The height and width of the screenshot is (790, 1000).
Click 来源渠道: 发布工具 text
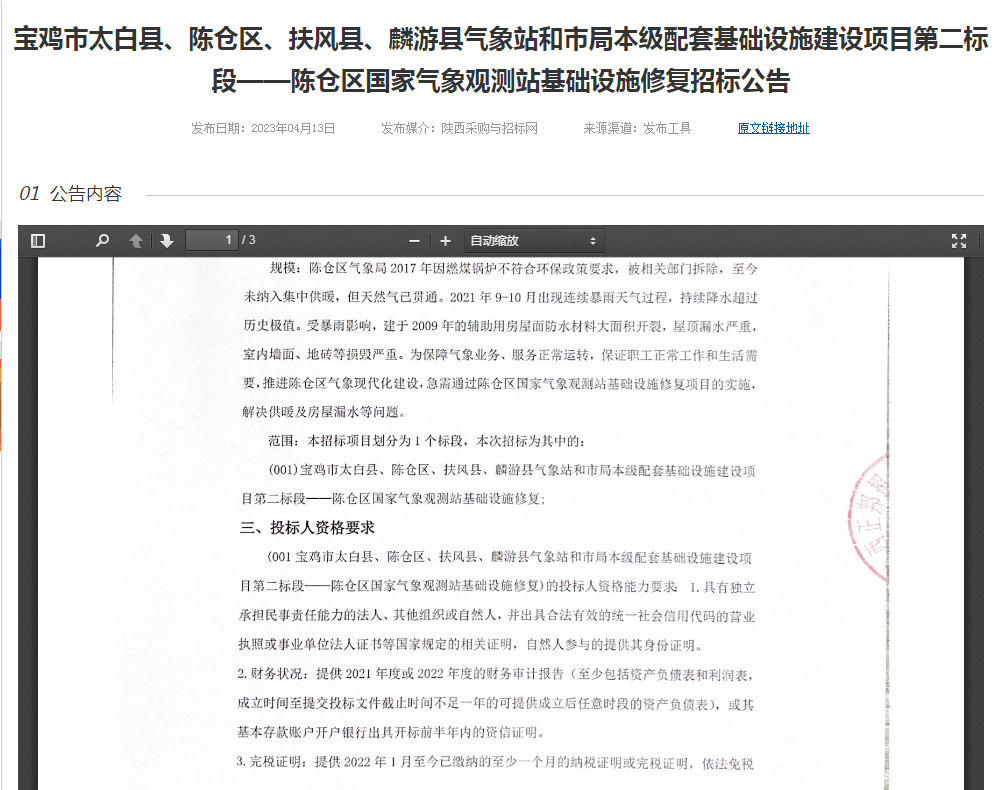[x=637, y=128]
